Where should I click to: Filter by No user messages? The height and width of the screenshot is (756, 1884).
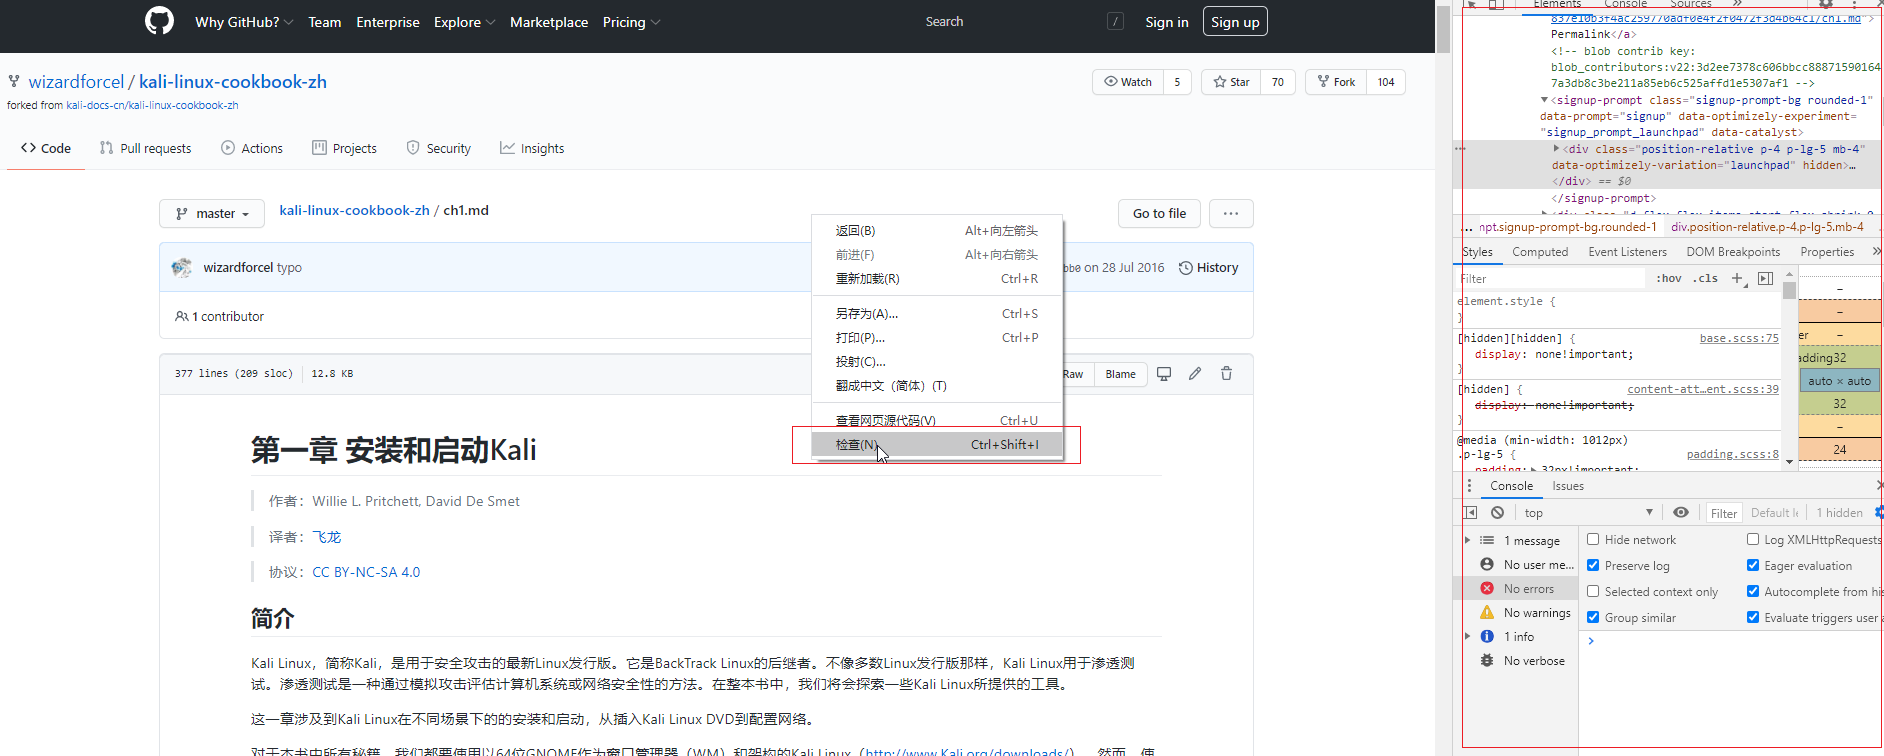[x=1527, y=565]
